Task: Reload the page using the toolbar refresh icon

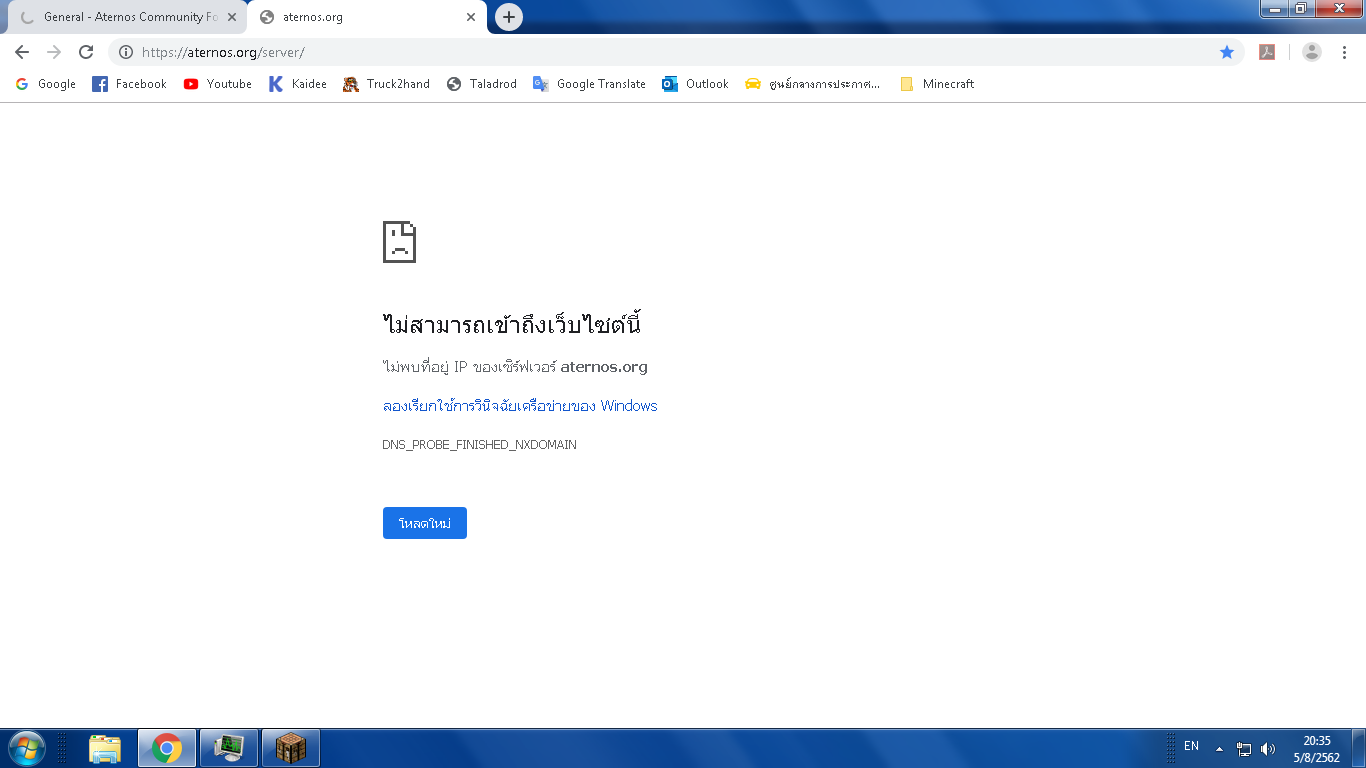Action: click(x=86, y=52)
